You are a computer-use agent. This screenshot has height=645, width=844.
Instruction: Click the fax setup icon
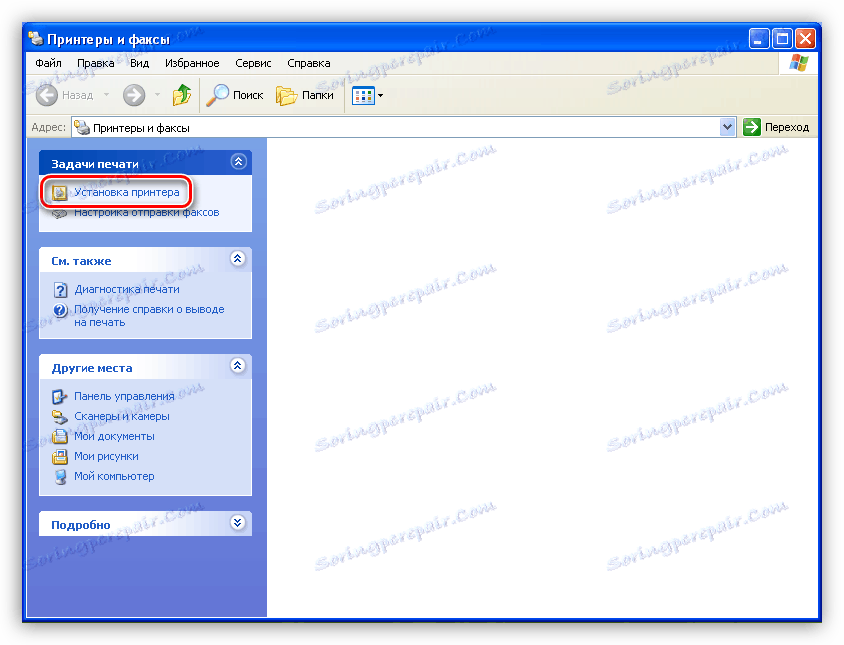(x=59, y=214)
